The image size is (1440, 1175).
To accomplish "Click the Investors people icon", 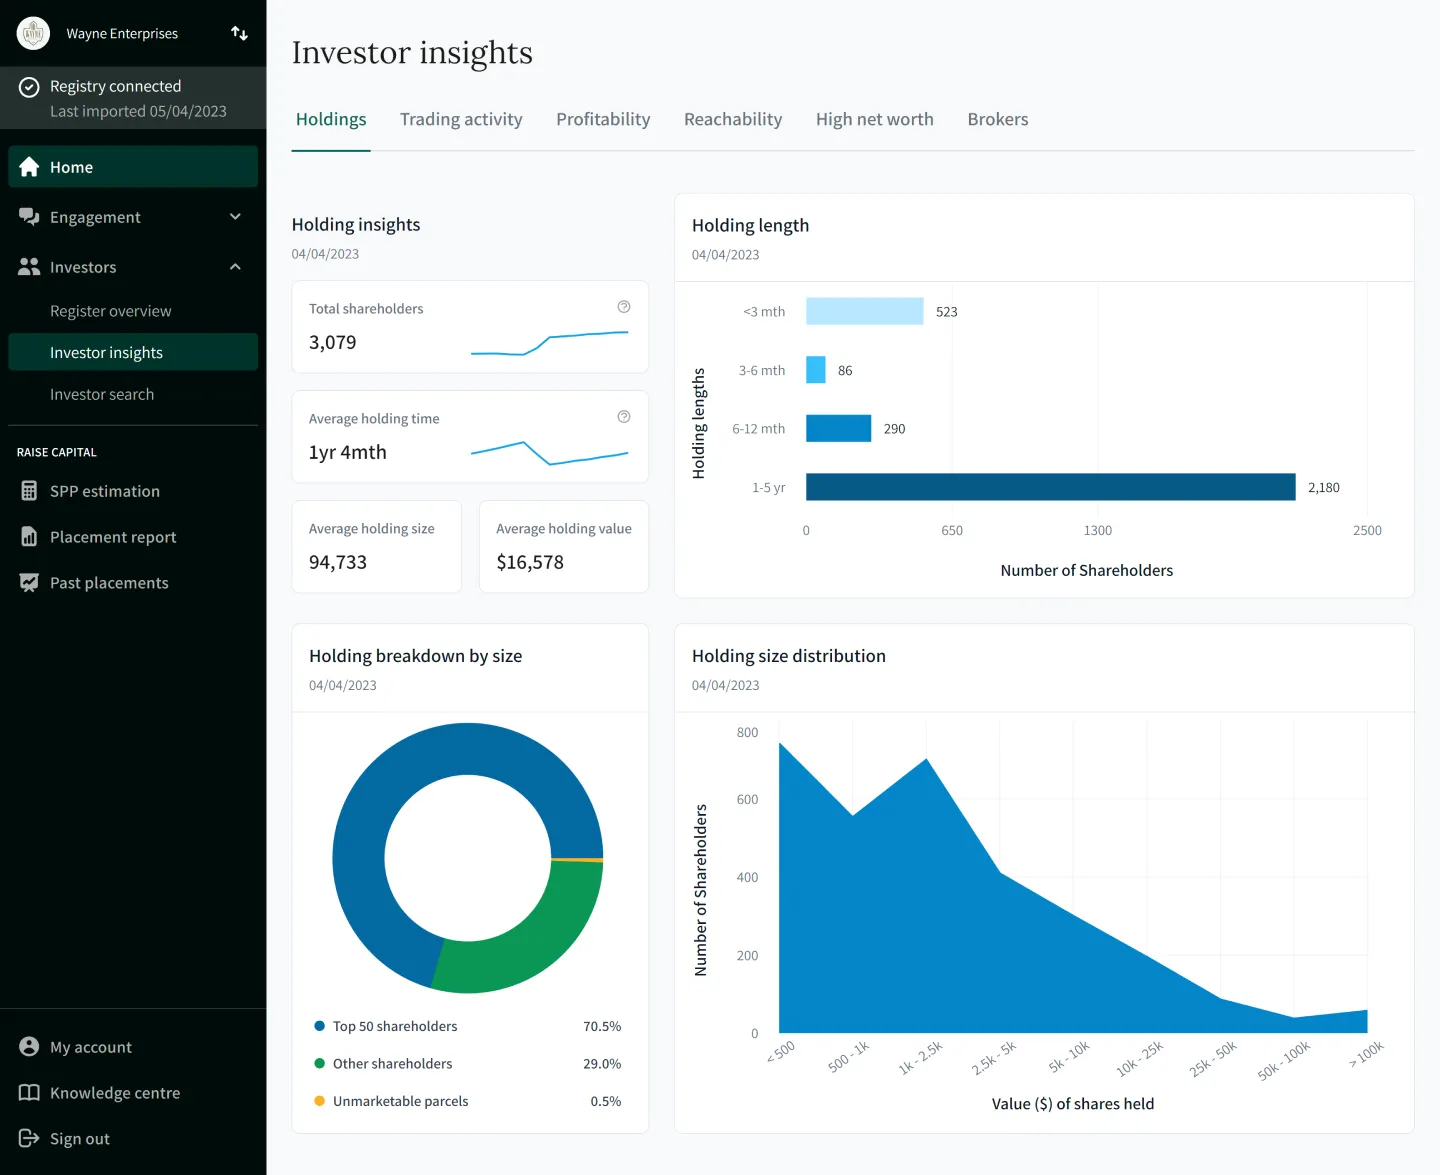I will (x=29, y=267).
